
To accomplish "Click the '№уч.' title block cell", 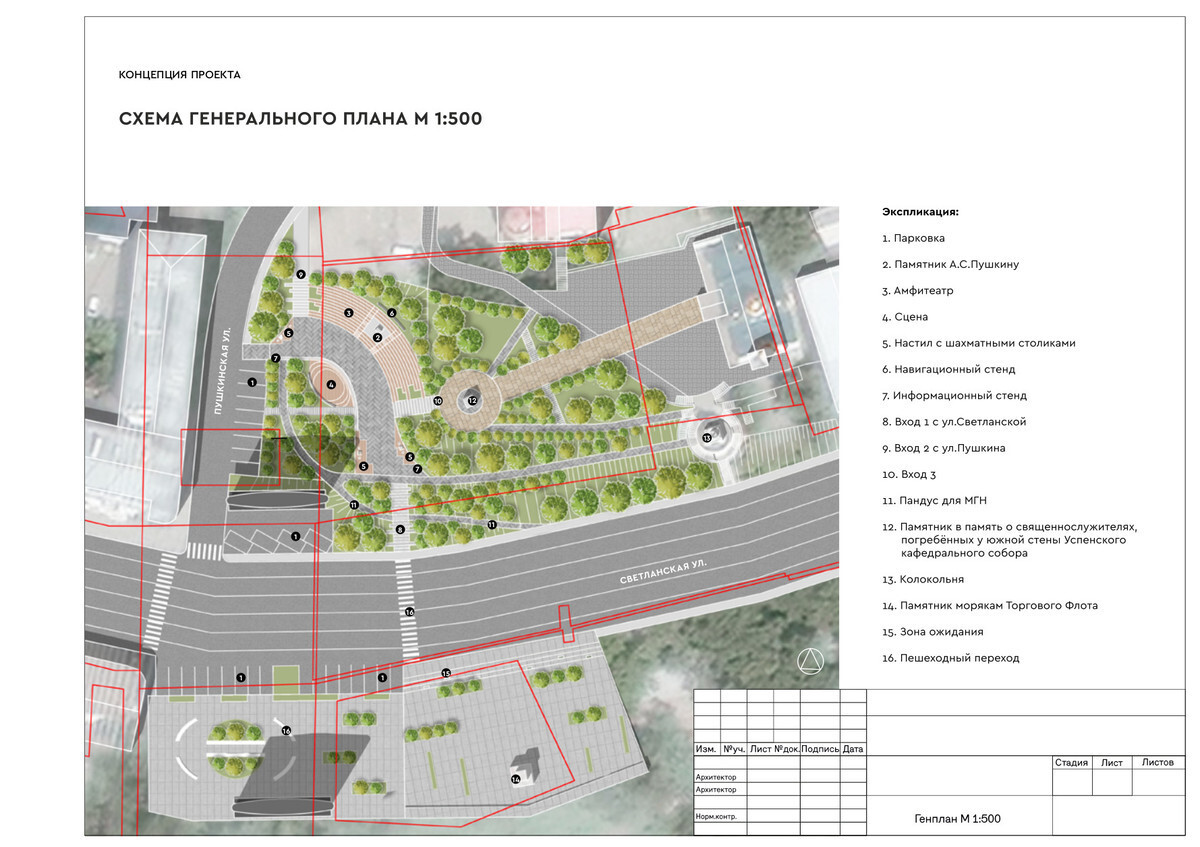I will (x=734, y=748).
